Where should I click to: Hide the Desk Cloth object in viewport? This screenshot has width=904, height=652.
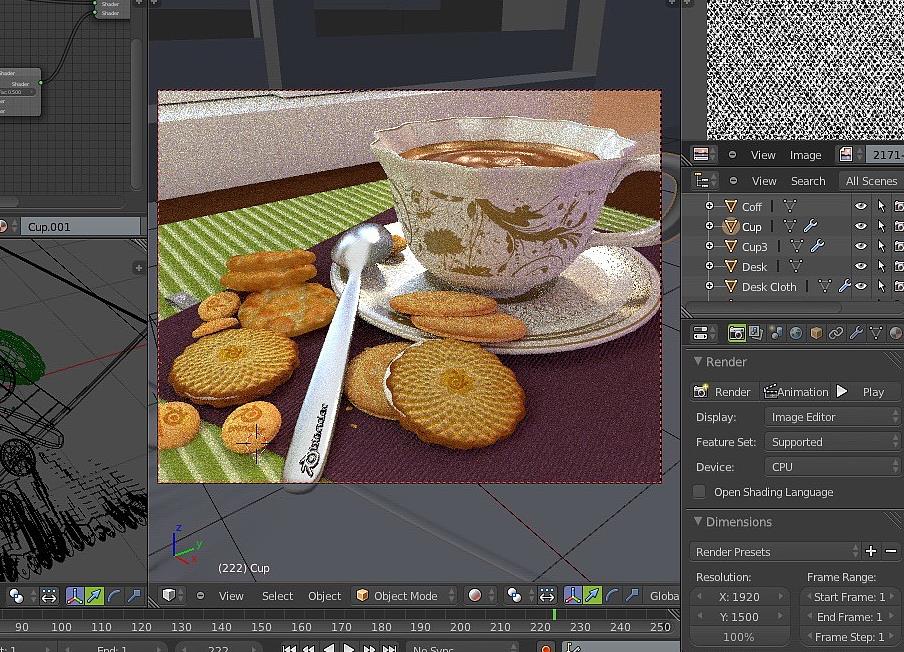coord(861,286)
